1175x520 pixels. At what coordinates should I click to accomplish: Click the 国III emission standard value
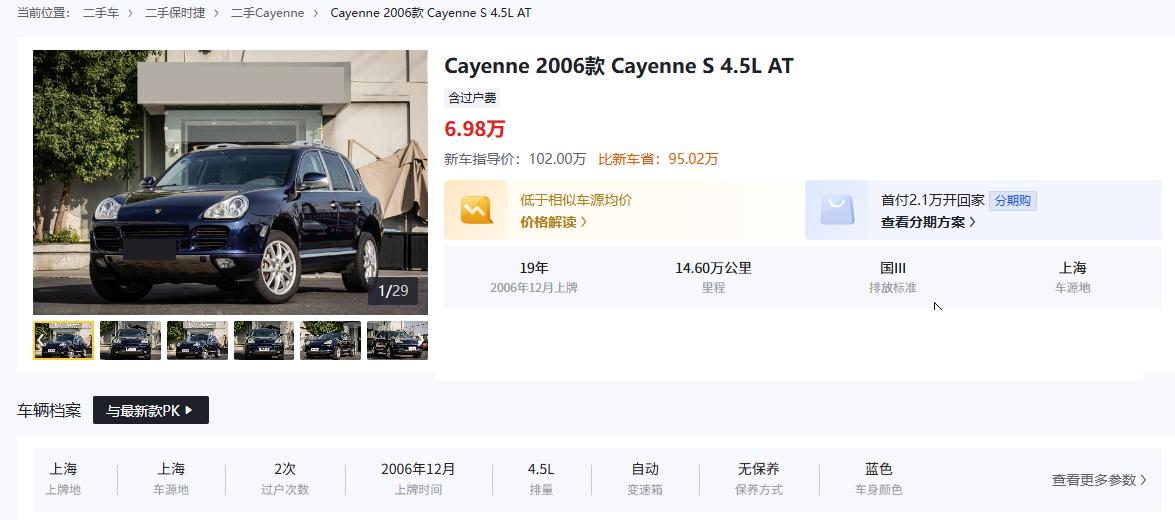click(892, 268)
